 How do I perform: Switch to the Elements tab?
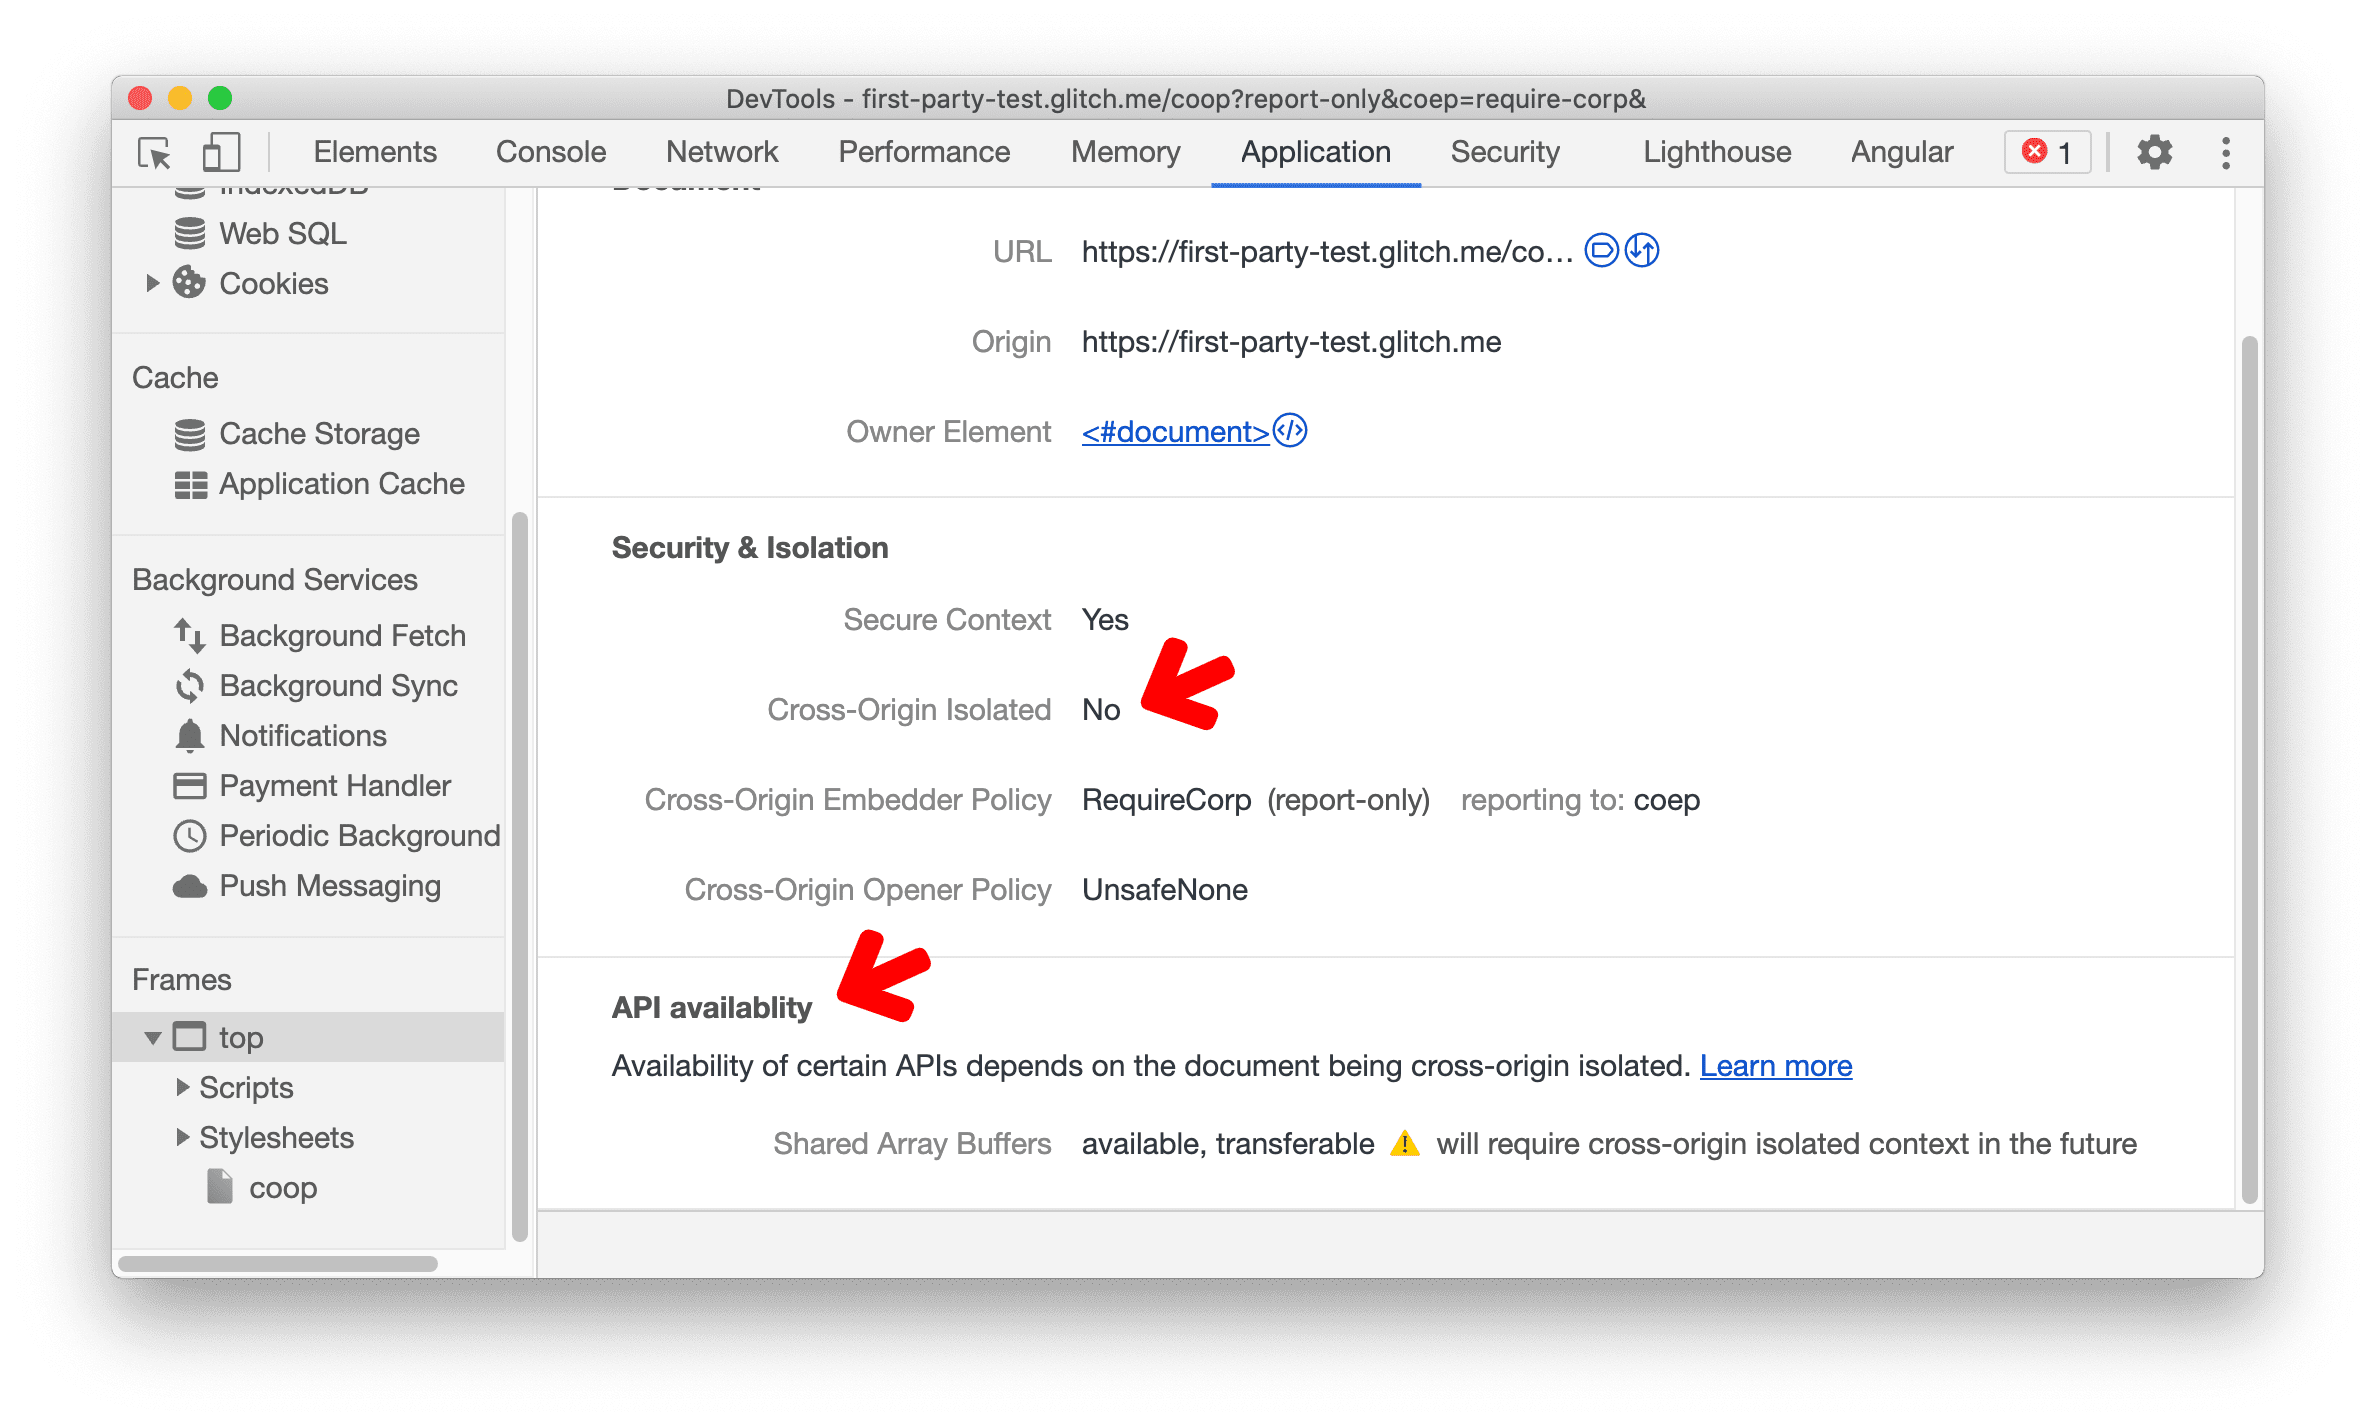(x=368, y=153)
